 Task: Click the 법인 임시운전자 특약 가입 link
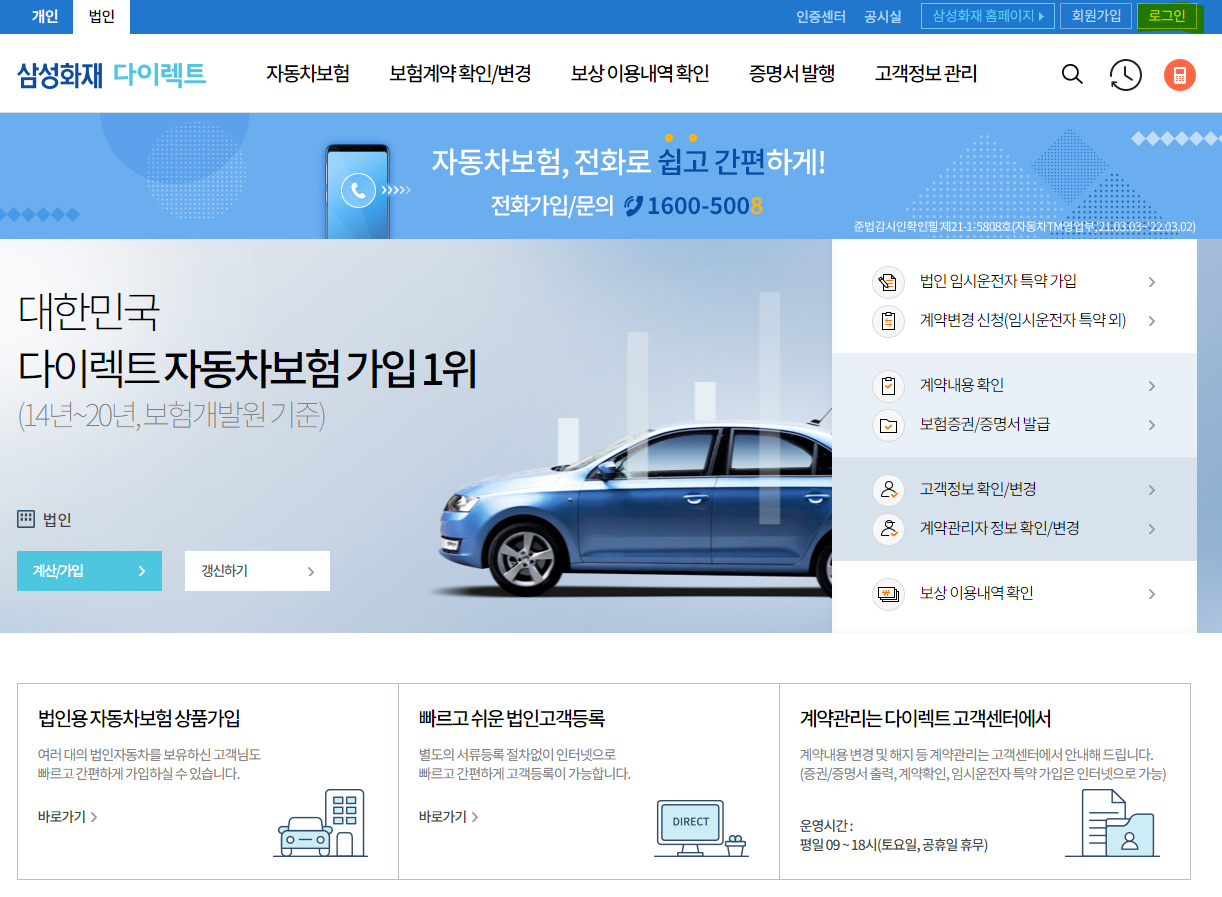(998, 282)
